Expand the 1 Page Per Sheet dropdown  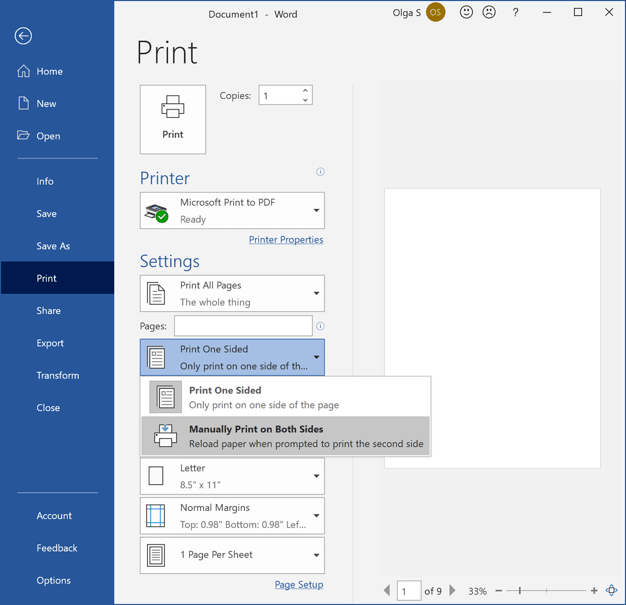coord(232,555)
